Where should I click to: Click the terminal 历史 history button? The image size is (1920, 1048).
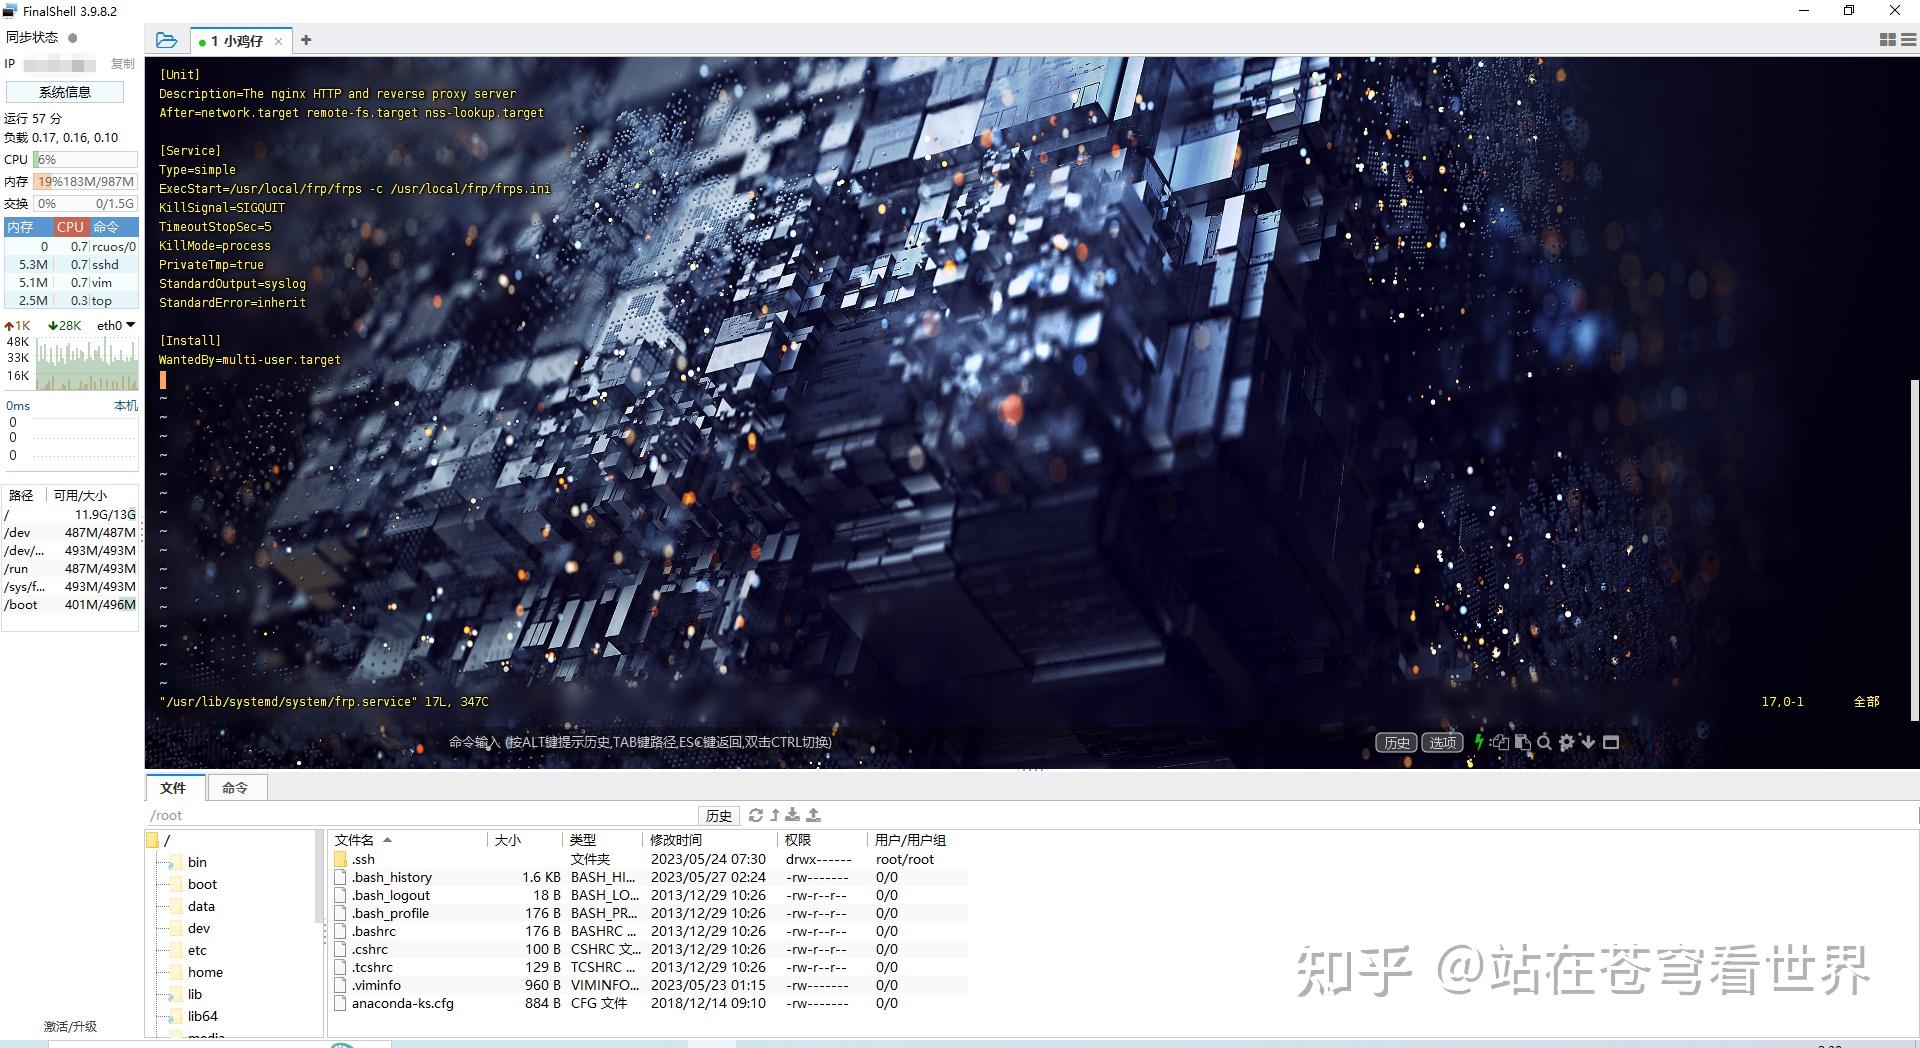1396,742
